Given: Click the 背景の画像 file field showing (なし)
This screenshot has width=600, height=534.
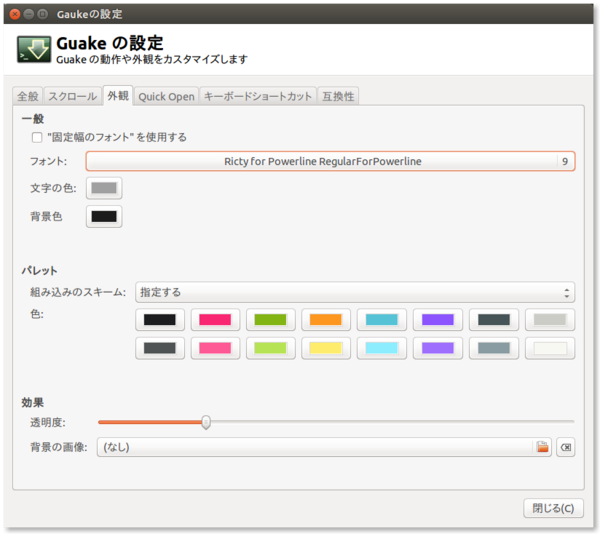Looking at the screenshot, I should tap(324, 447).
